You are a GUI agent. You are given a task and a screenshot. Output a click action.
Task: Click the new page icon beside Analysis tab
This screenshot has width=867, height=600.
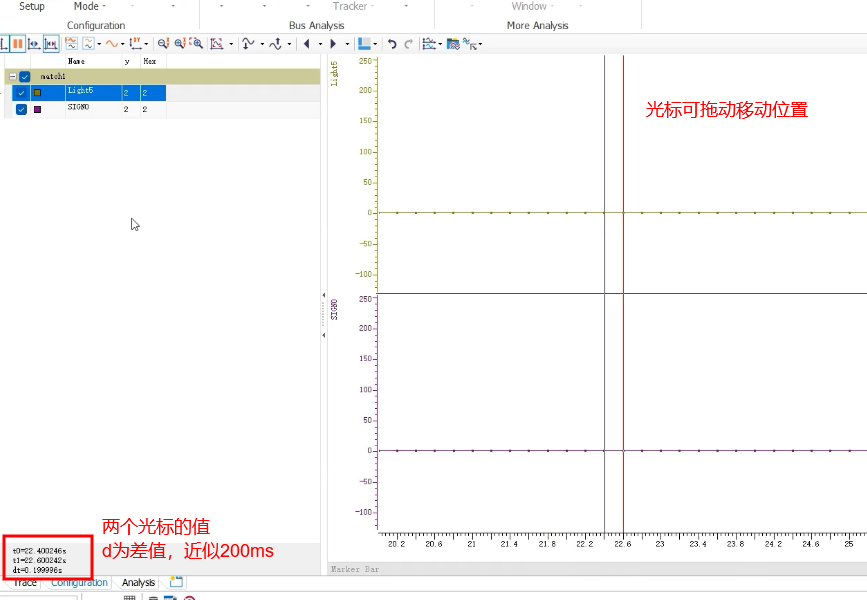[176, 582]
